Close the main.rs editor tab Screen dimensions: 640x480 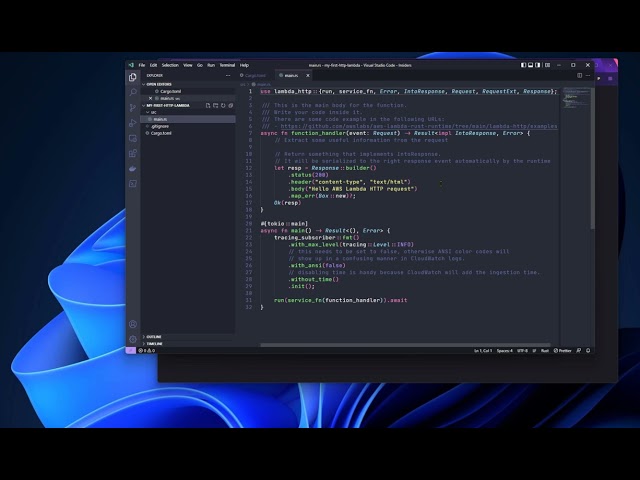click(308, 76)
